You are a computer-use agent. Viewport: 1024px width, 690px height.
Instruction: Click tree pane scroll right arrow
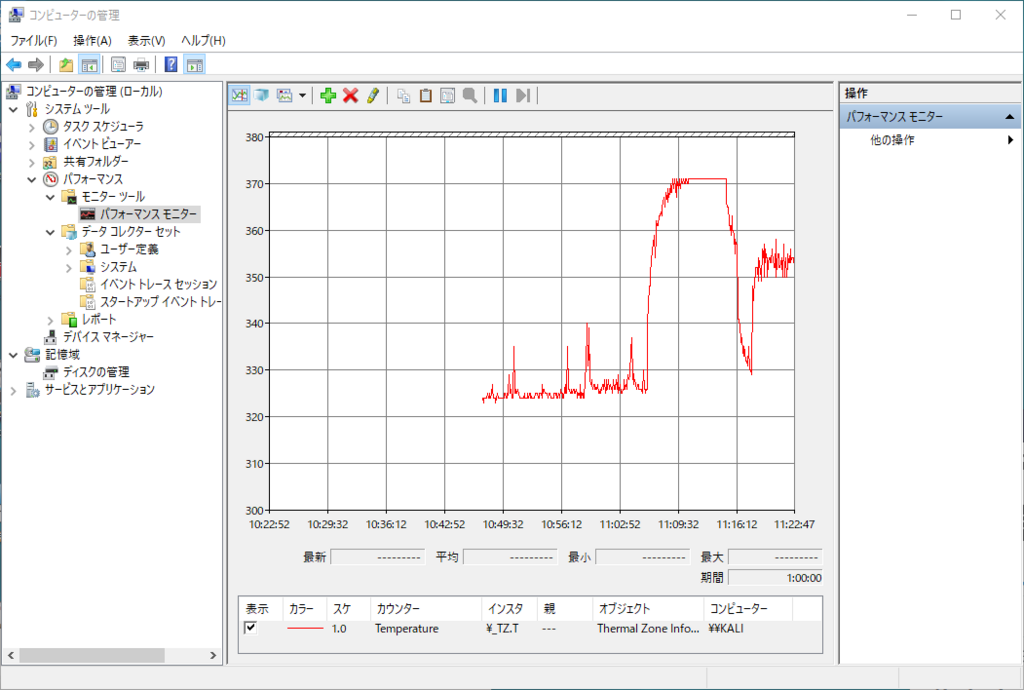[213, 655]
